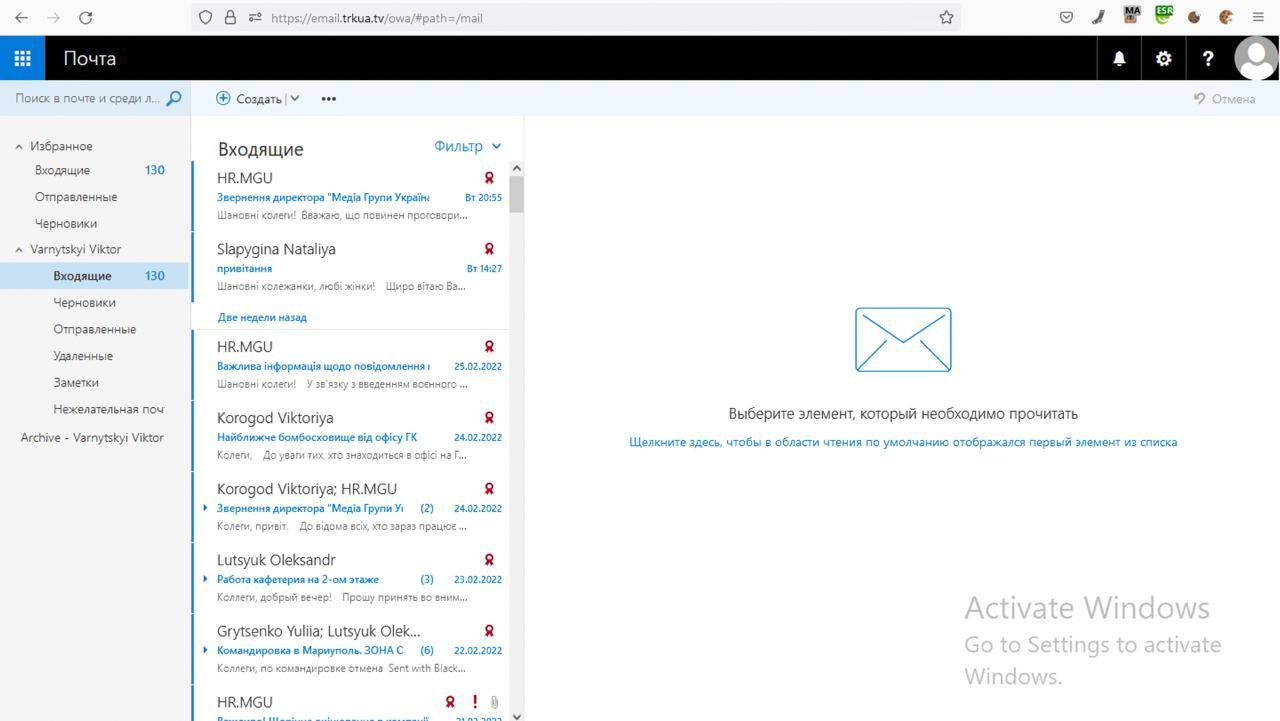Collapse the Varnytskyi Viktor folder tree

point(19,250)
